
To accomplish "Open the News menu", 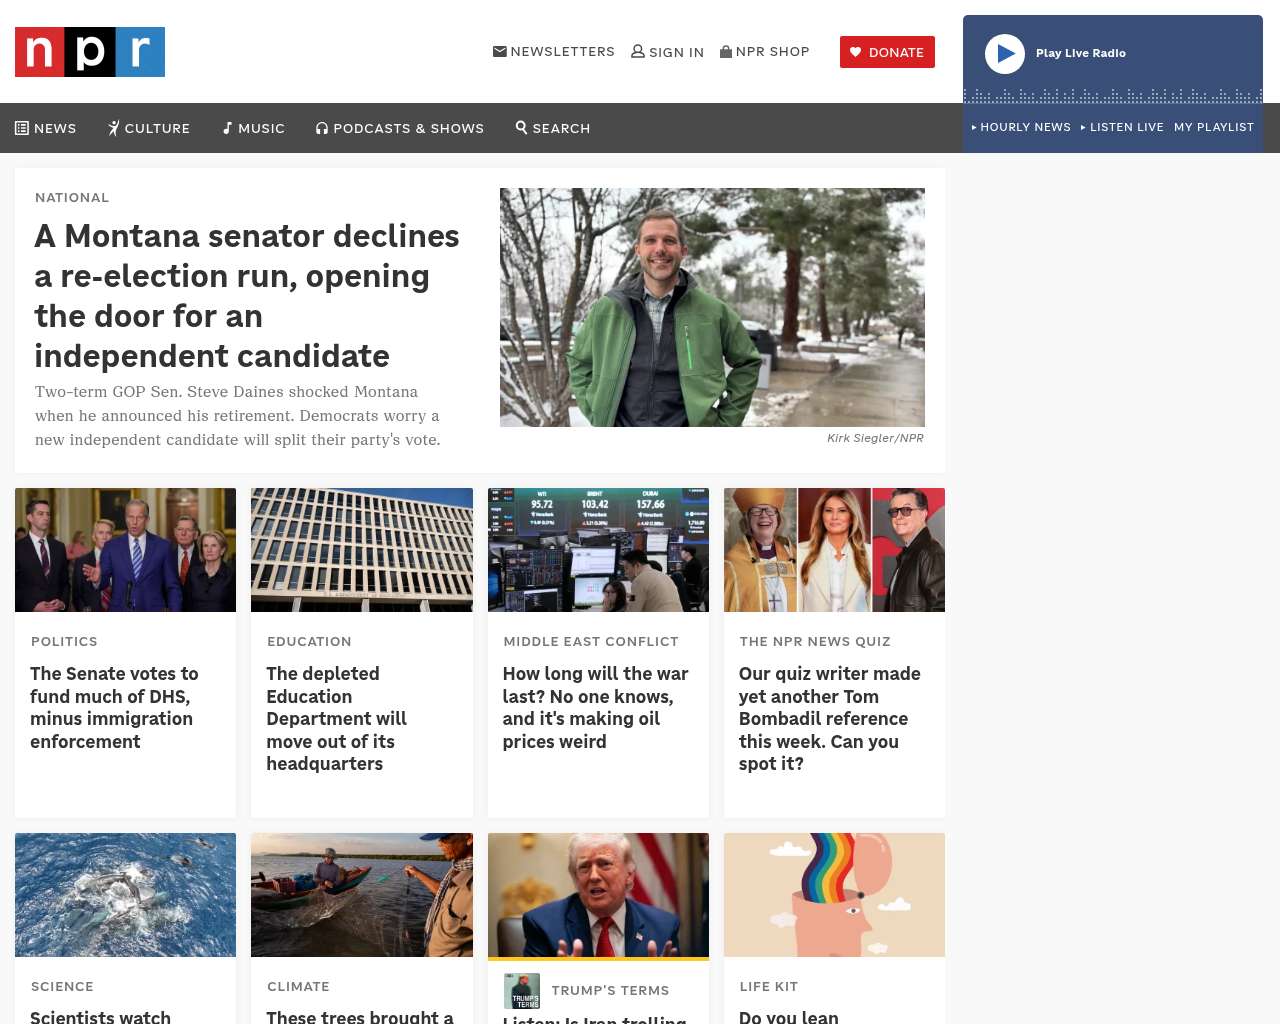I will coord(46,128).
